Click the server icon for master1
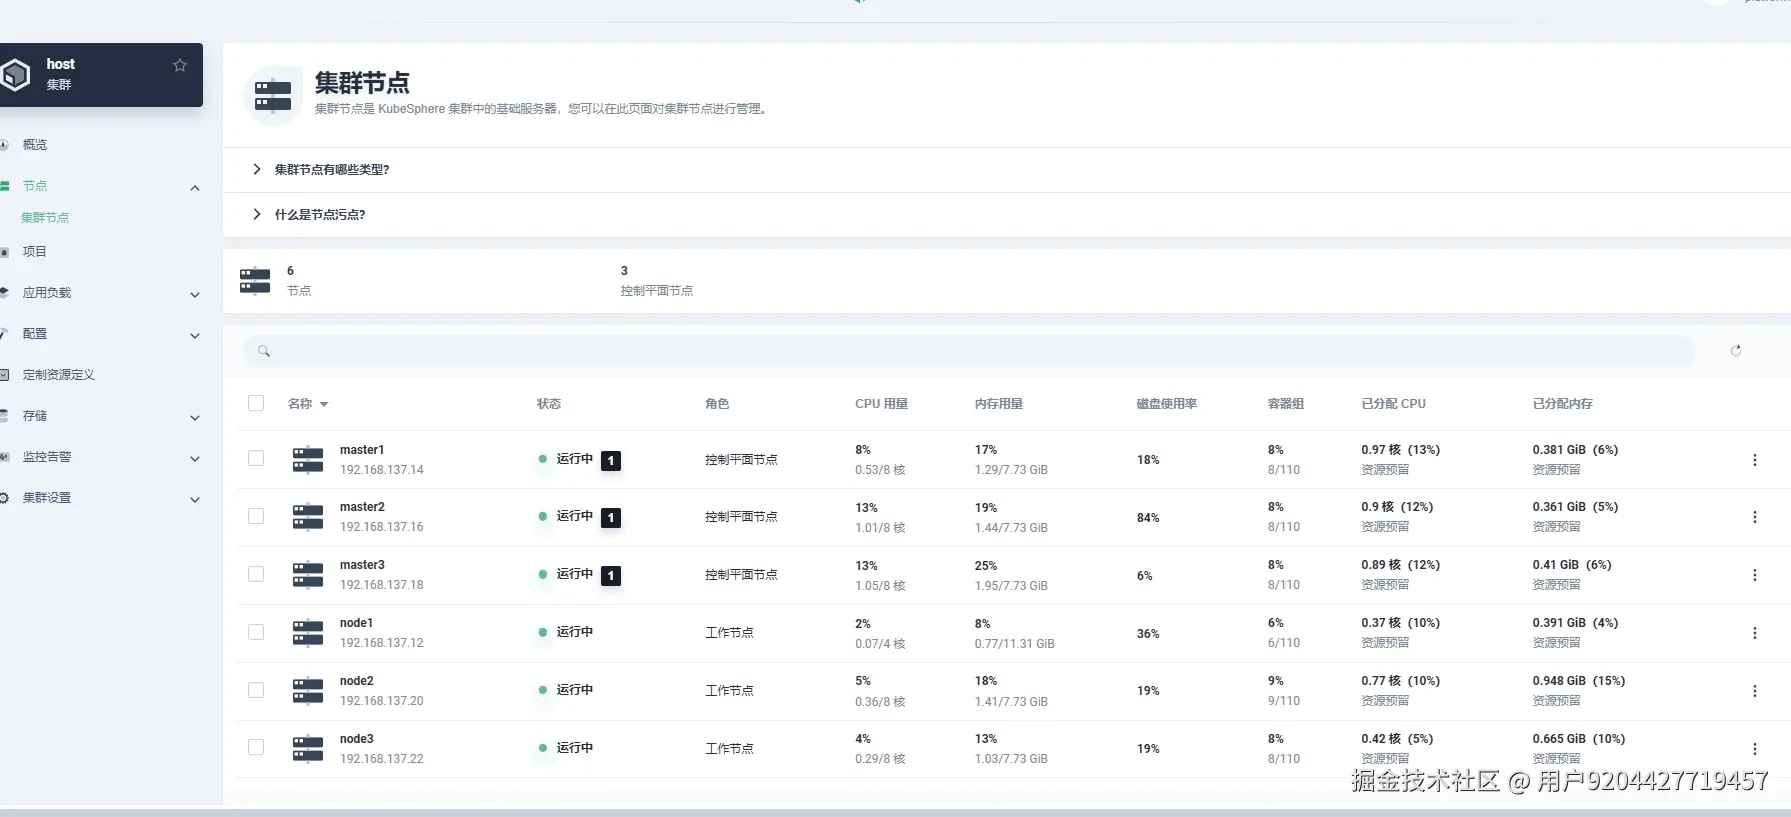The image size is (1791, 817). coord(308,460)
